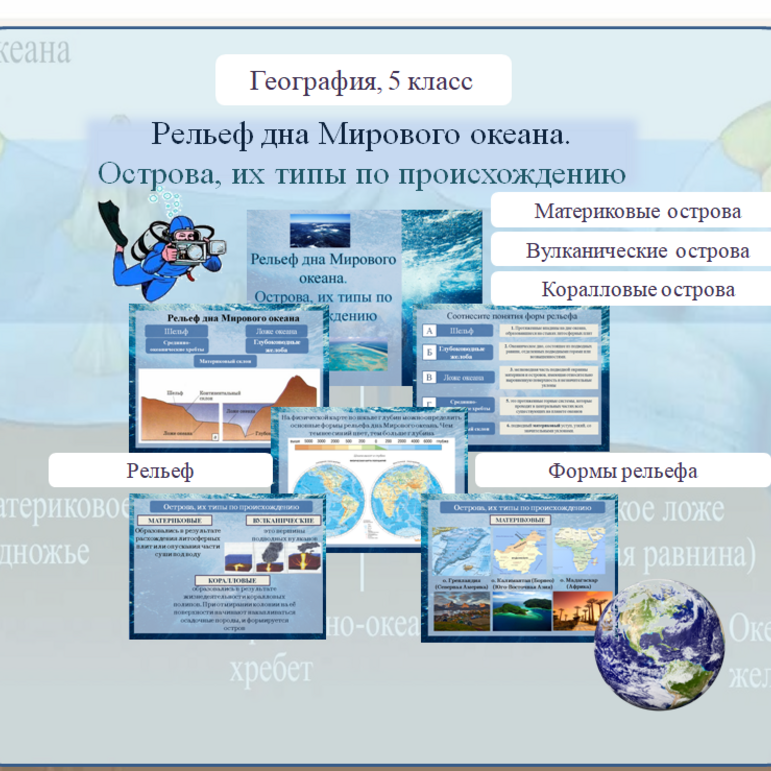This screenshot has width=771, height=771.
Task: Open the world hemispheres physical map slide
Action: tap(370, 500)
